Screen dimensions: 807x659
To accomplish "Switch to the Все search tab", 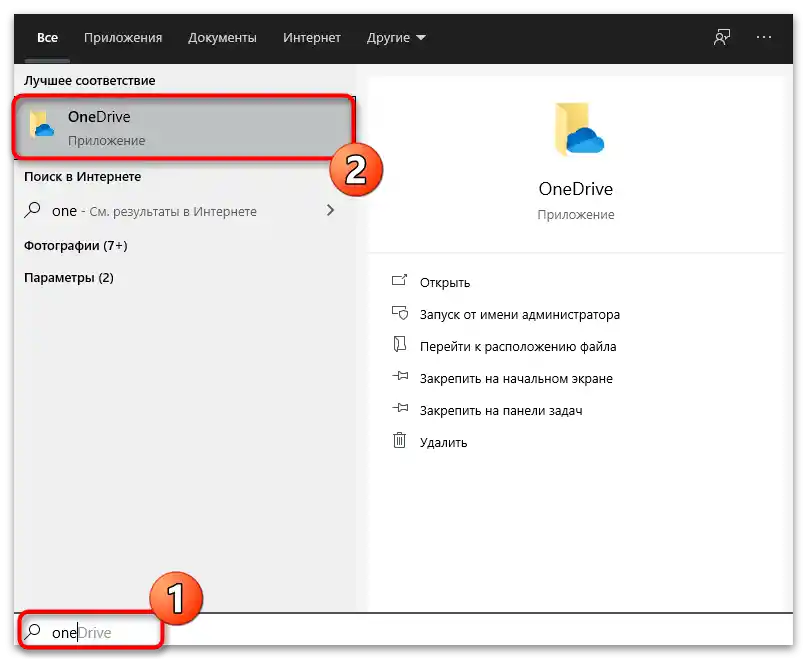I will pos(47,38).
